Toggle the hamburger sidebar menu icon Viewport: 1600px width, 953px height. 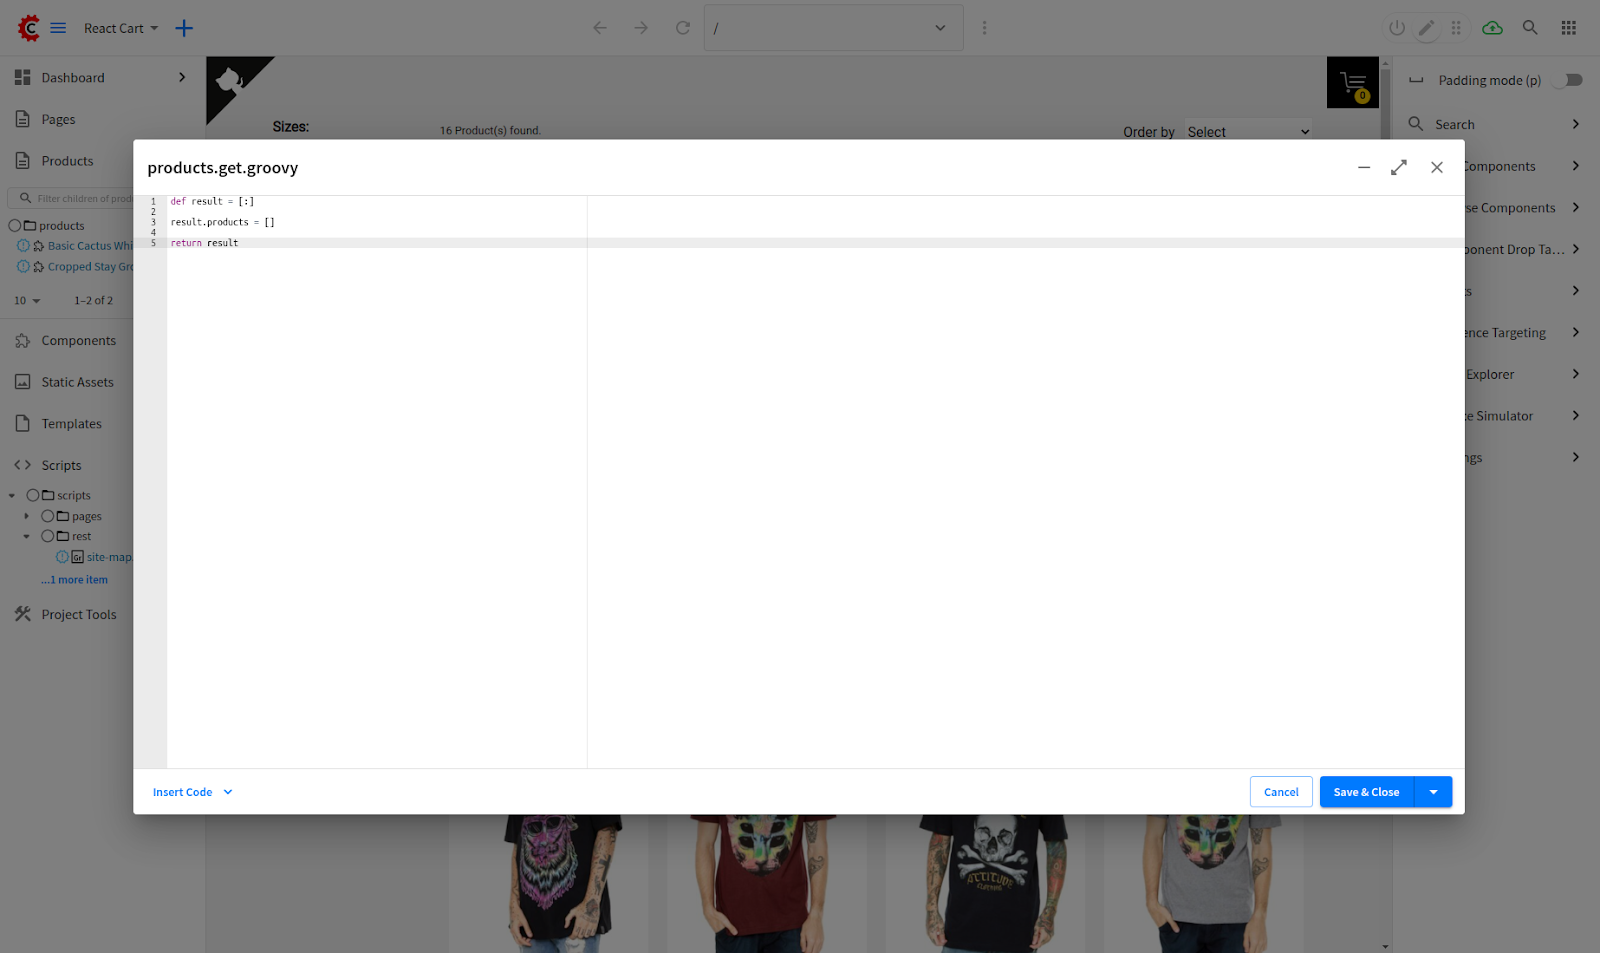(x=58, y=28)
